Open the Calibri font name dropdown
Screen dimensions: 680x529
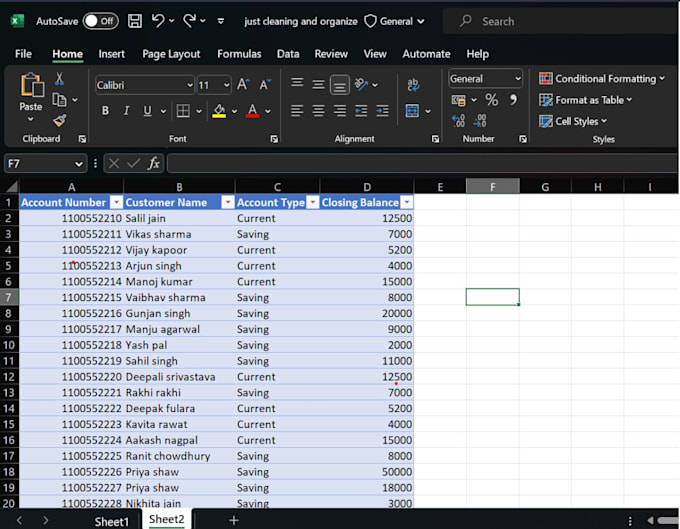tap(190, 85)
